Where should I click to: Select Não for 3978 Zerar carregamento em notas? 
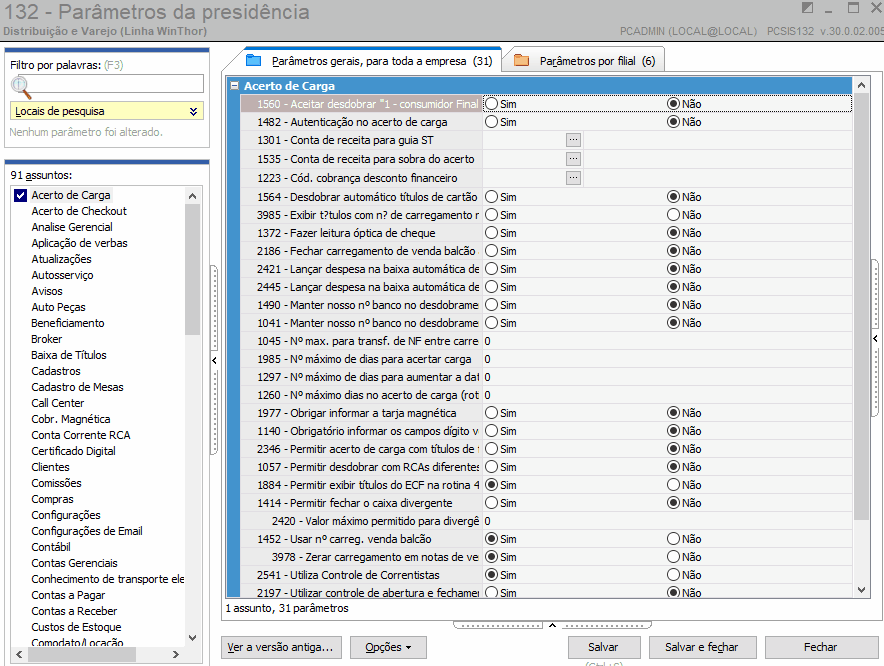pyautogui.click(x=673, y=557)
